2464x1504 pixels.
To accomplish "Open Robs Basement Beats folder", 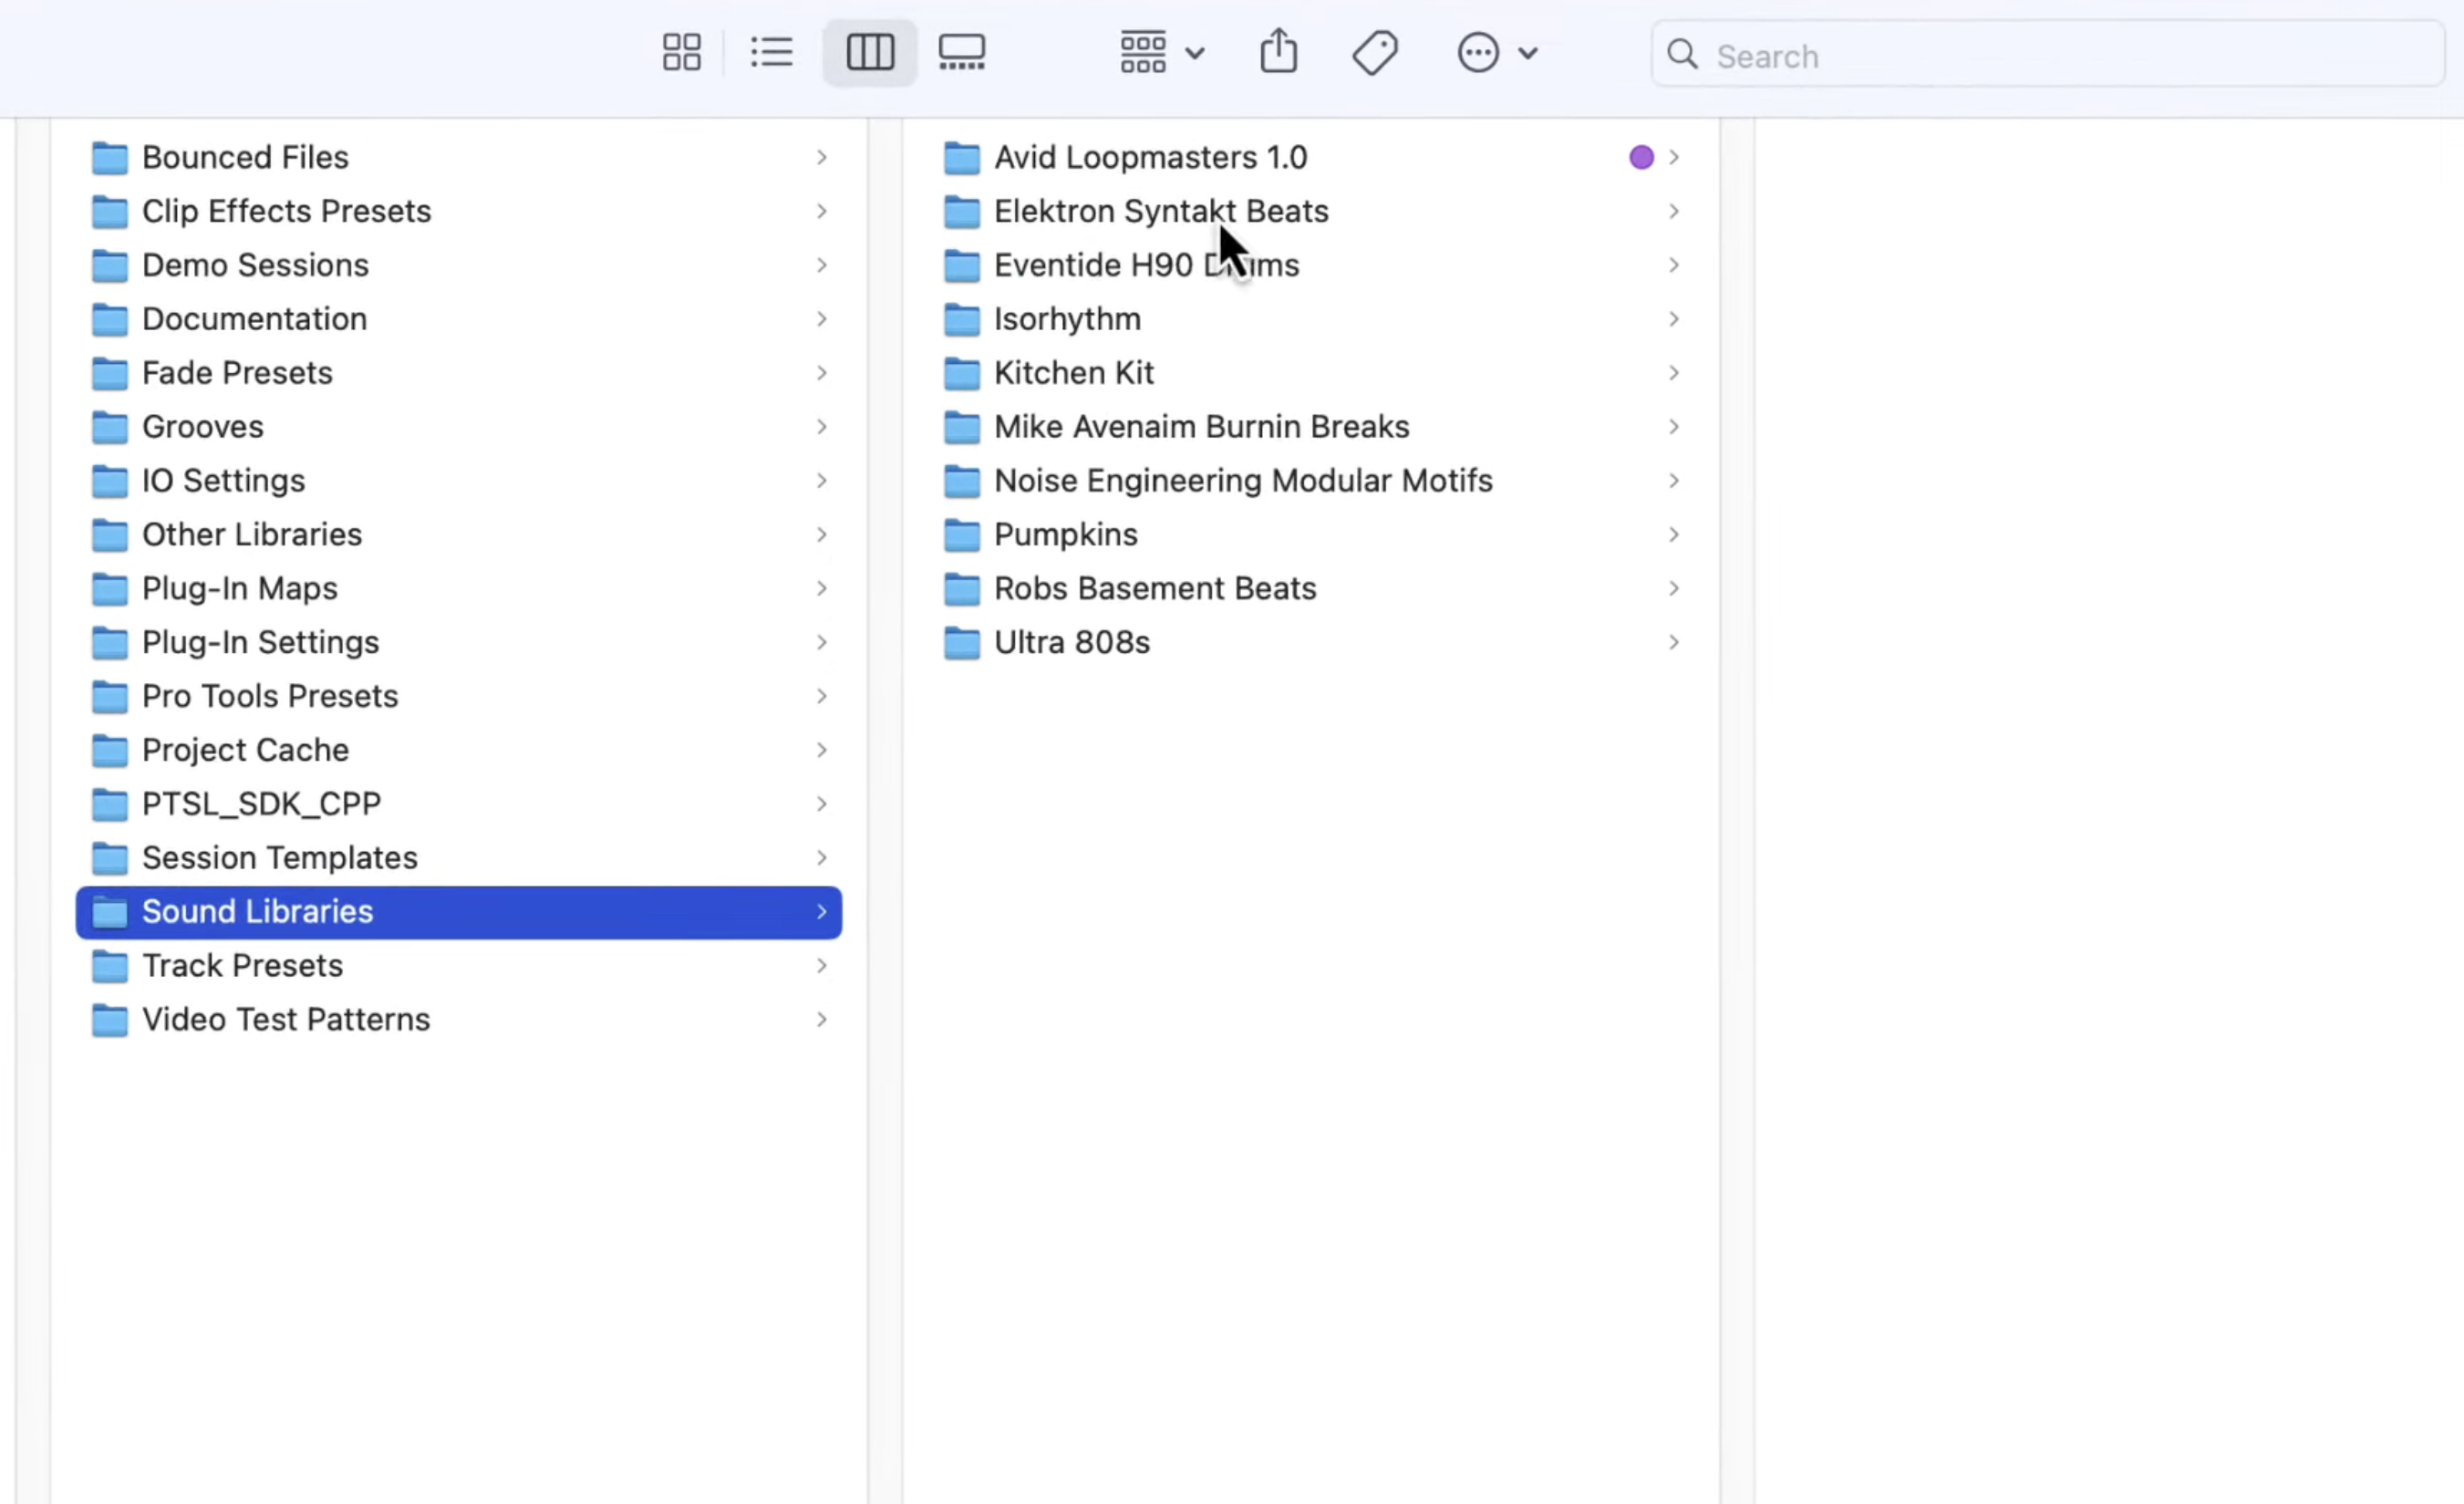I will click(1154, 588).
